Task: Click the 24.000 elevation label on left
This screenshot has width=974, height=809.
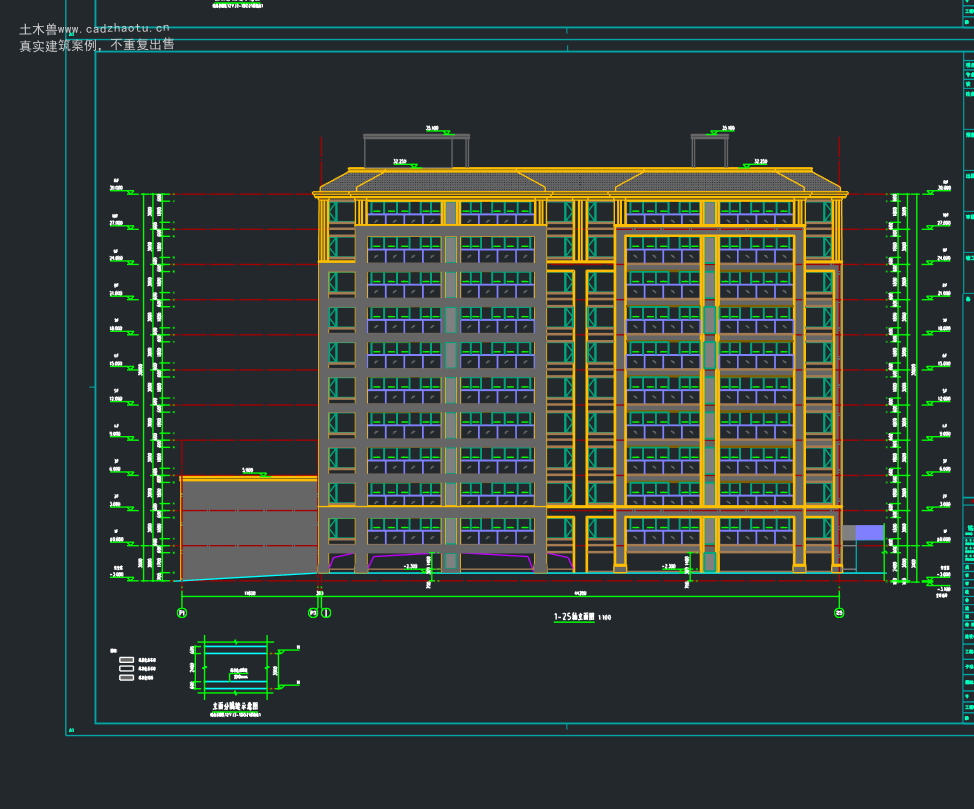Action: click(116, 258)
